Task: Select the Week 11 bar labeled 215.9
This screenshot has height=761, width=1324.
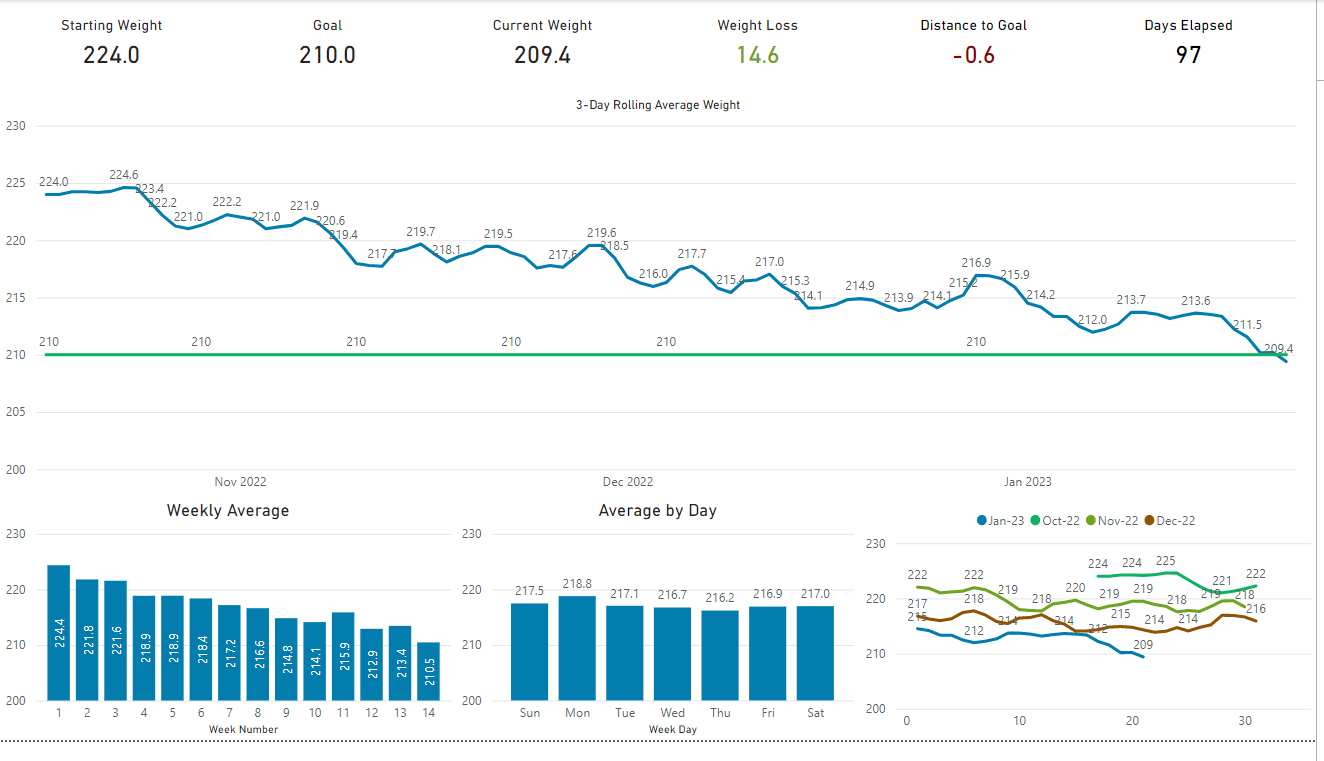Action: pos(343,656)
